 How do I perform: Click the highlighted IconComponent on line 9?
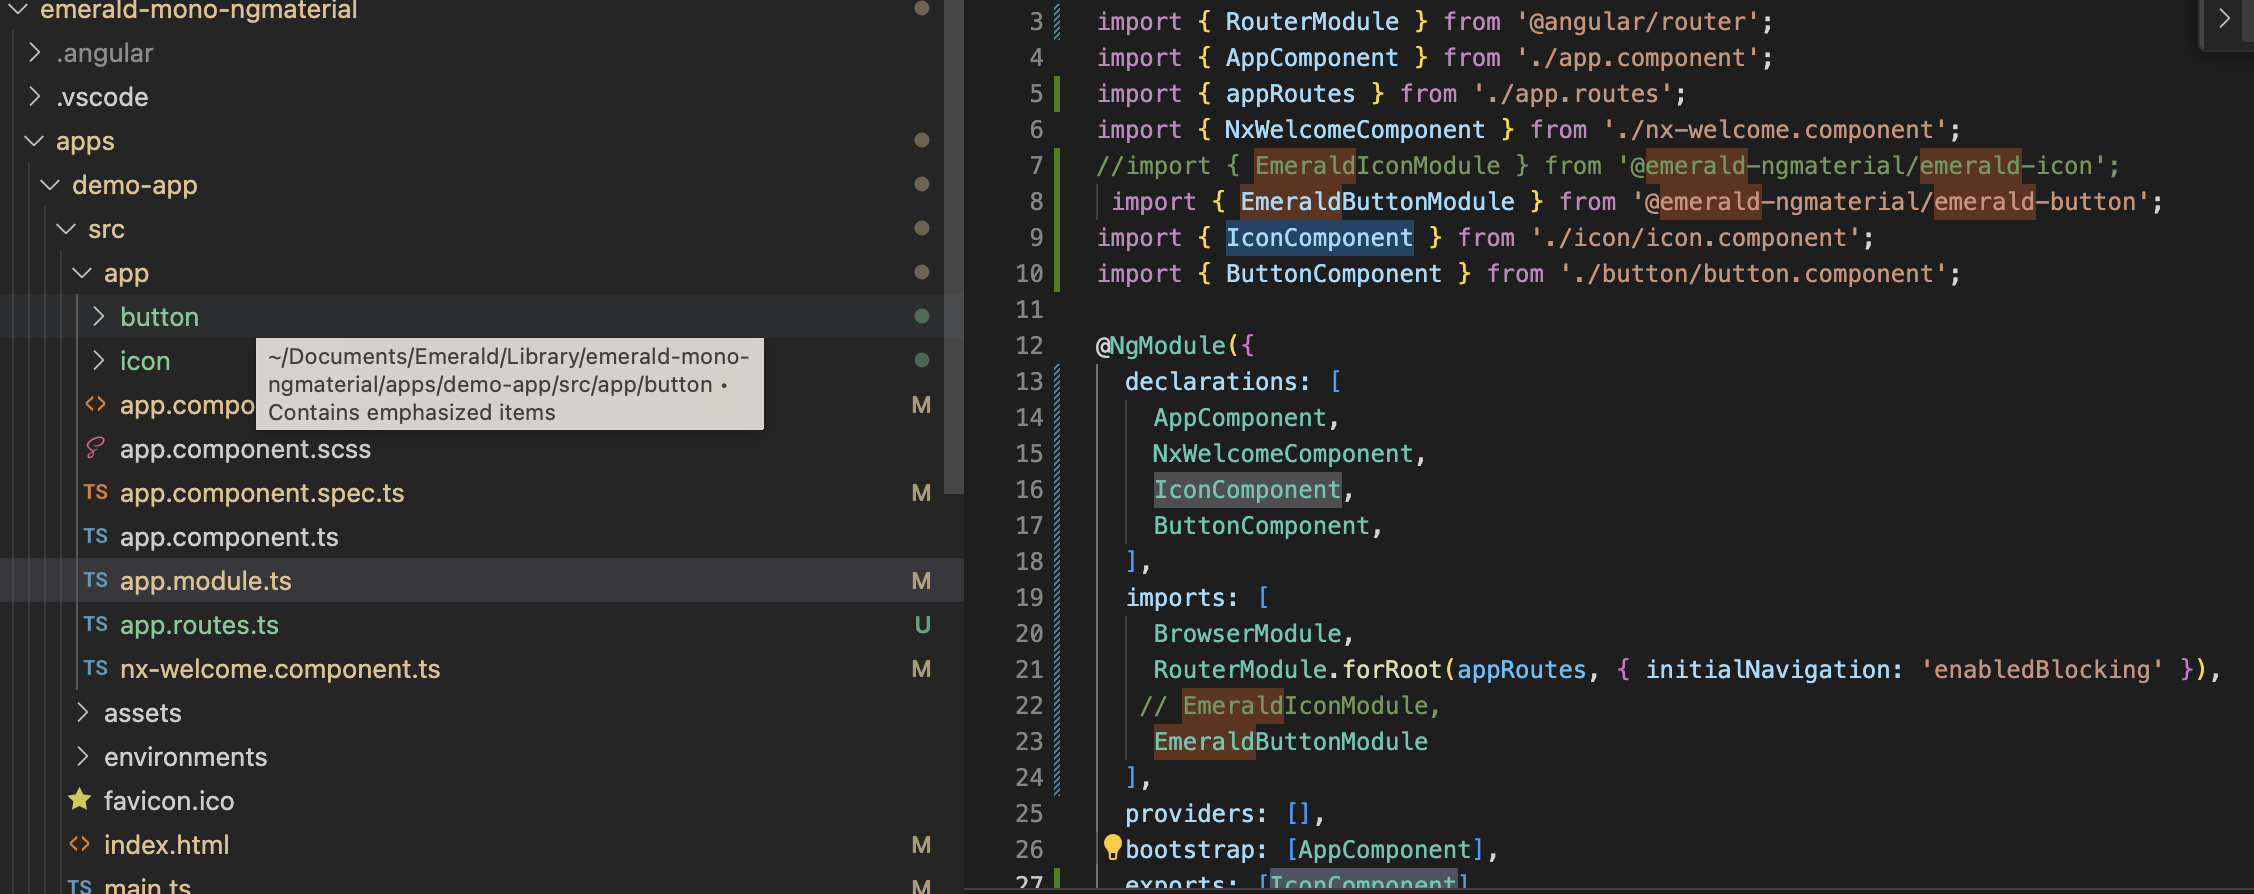[x=1319, y=238]
